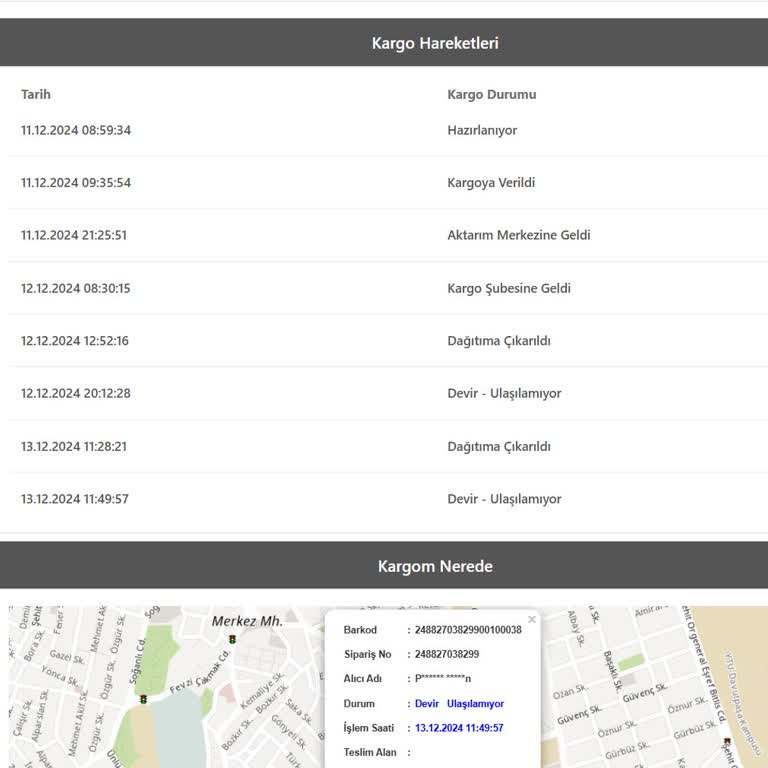Click Devir - Ulaşılamıyor on 13.12.2024 table row

pyautogui.click(x=504, y=499)
